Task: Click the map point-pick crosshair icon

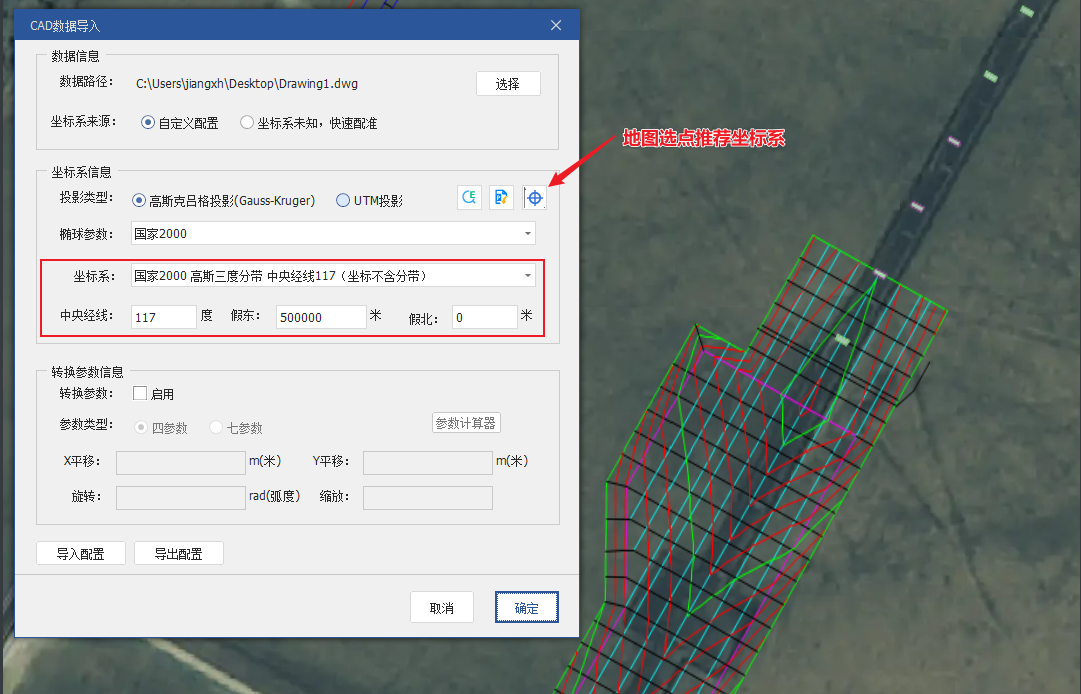Action: [535, 198]
